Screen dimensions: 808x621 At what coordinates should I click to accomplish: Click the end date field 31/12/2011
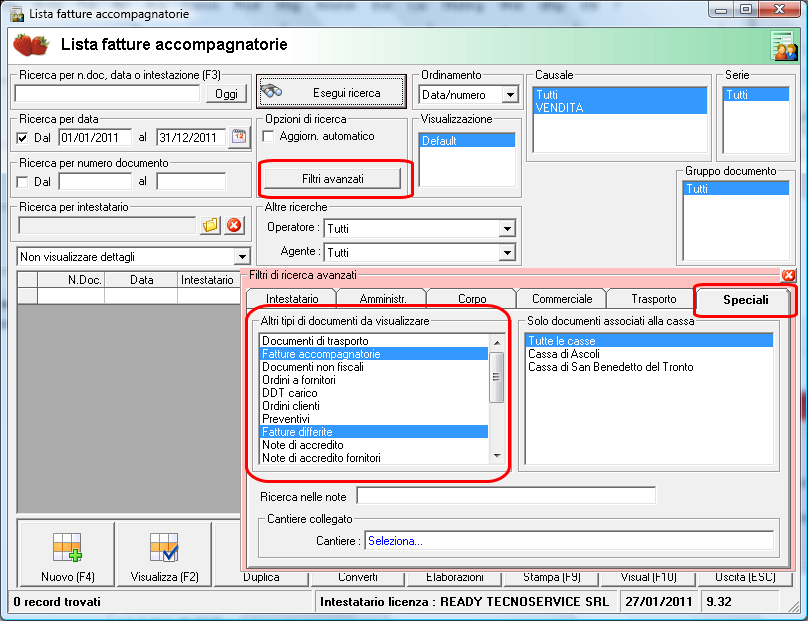click(x=191, y=138)
